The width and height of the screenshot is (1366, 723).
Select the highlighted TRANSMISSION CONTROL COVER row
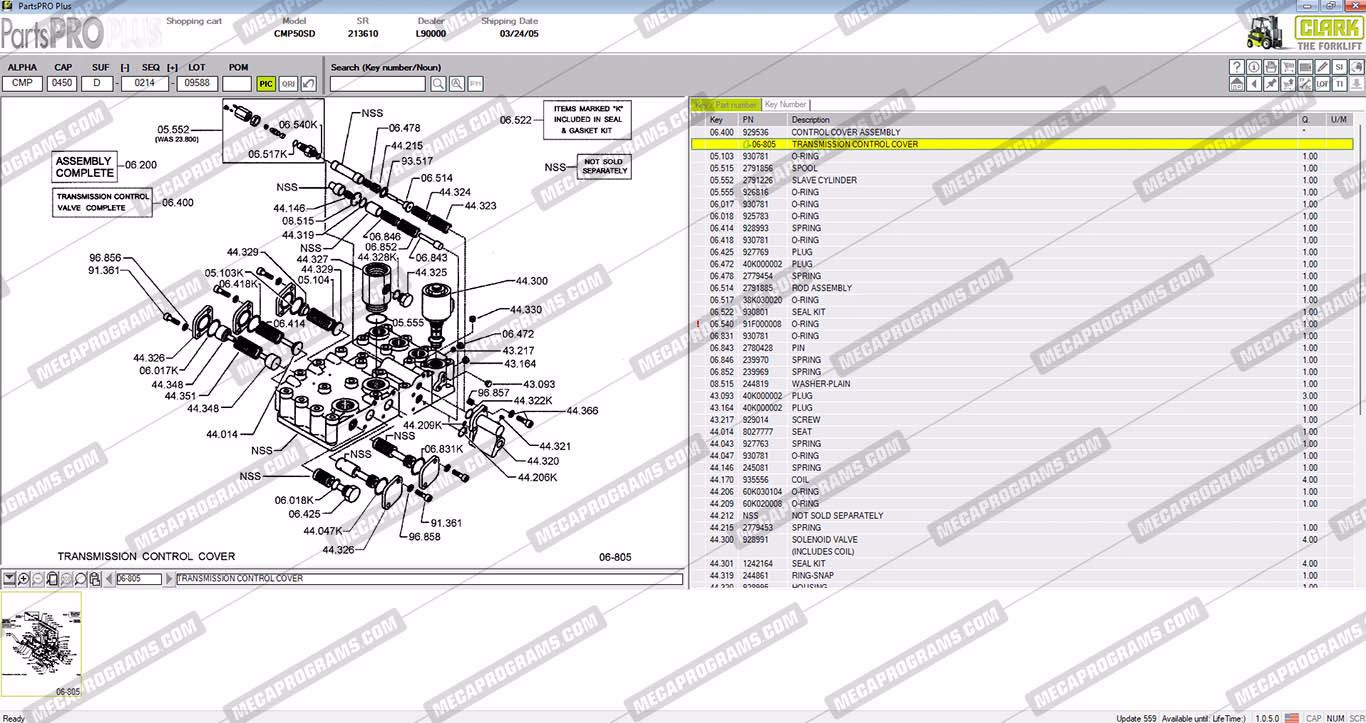1022,144
